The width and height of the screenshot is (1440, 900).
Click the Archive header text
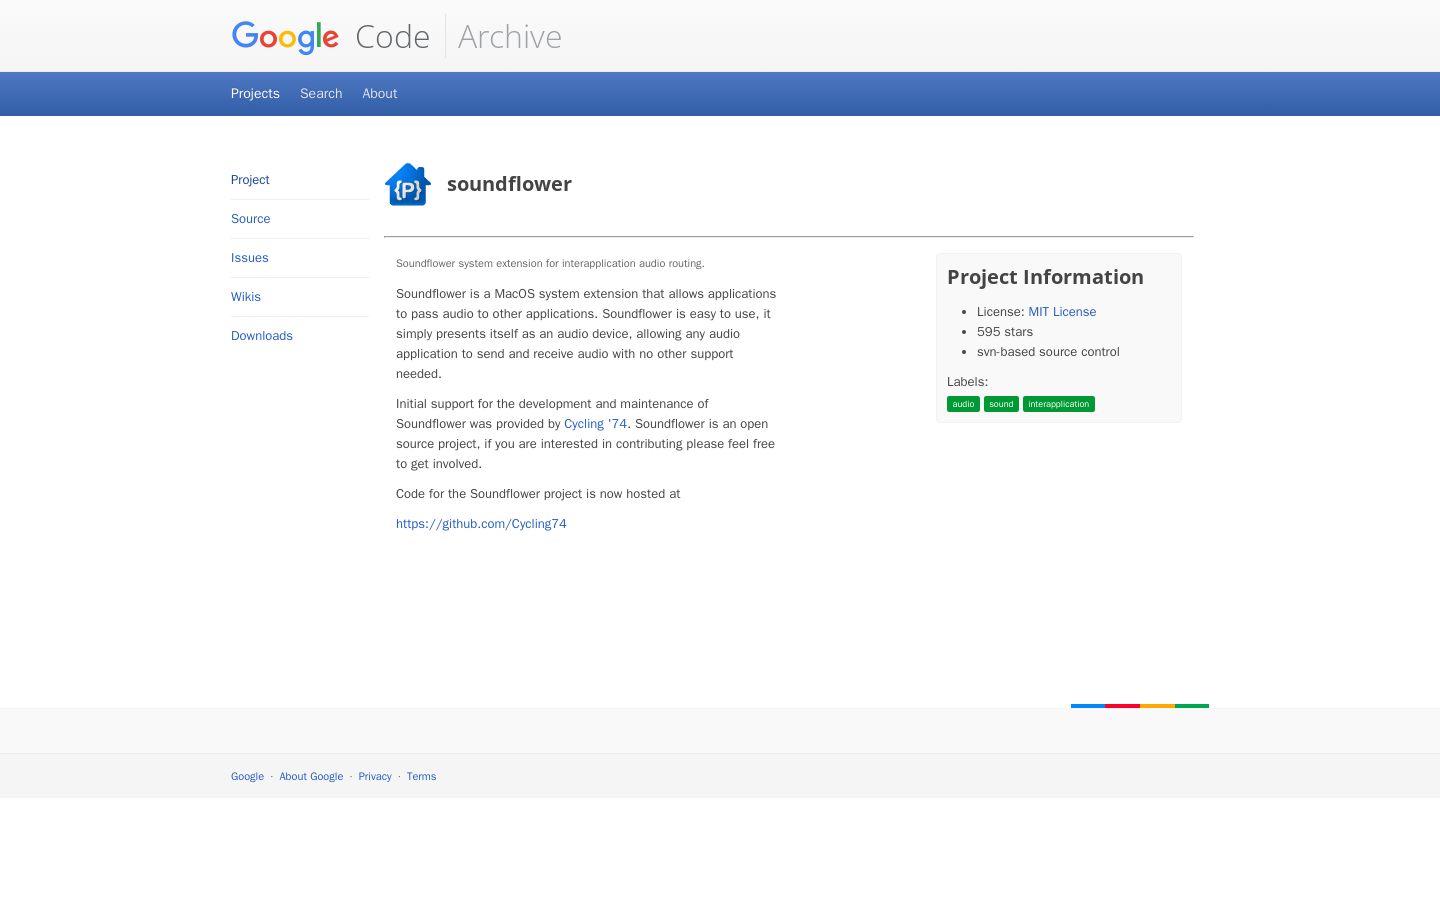[510, 37]
